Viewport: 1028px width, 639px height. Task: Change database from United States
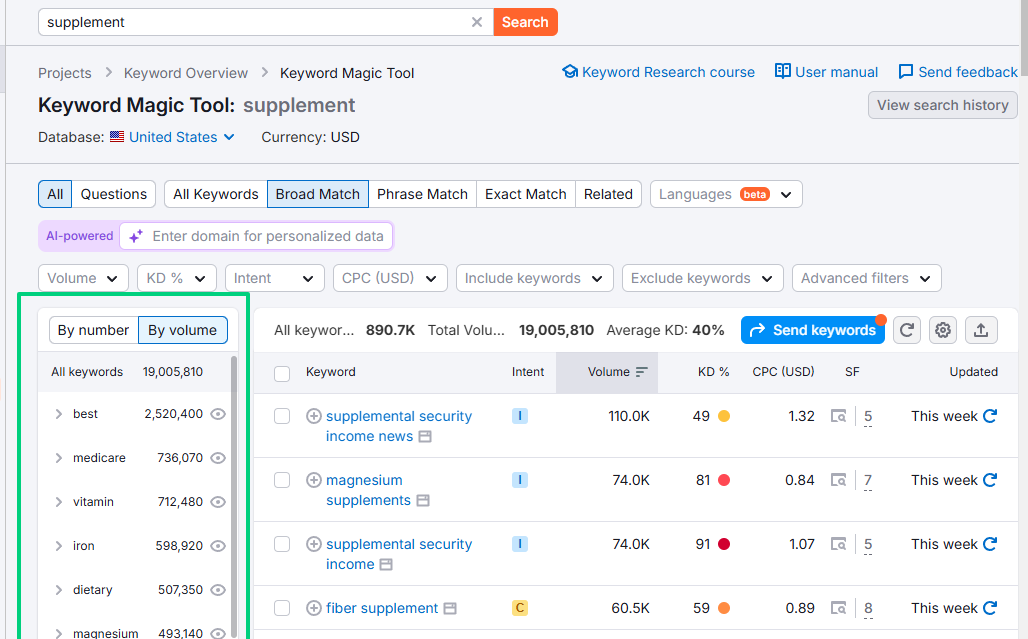(173, 137)
